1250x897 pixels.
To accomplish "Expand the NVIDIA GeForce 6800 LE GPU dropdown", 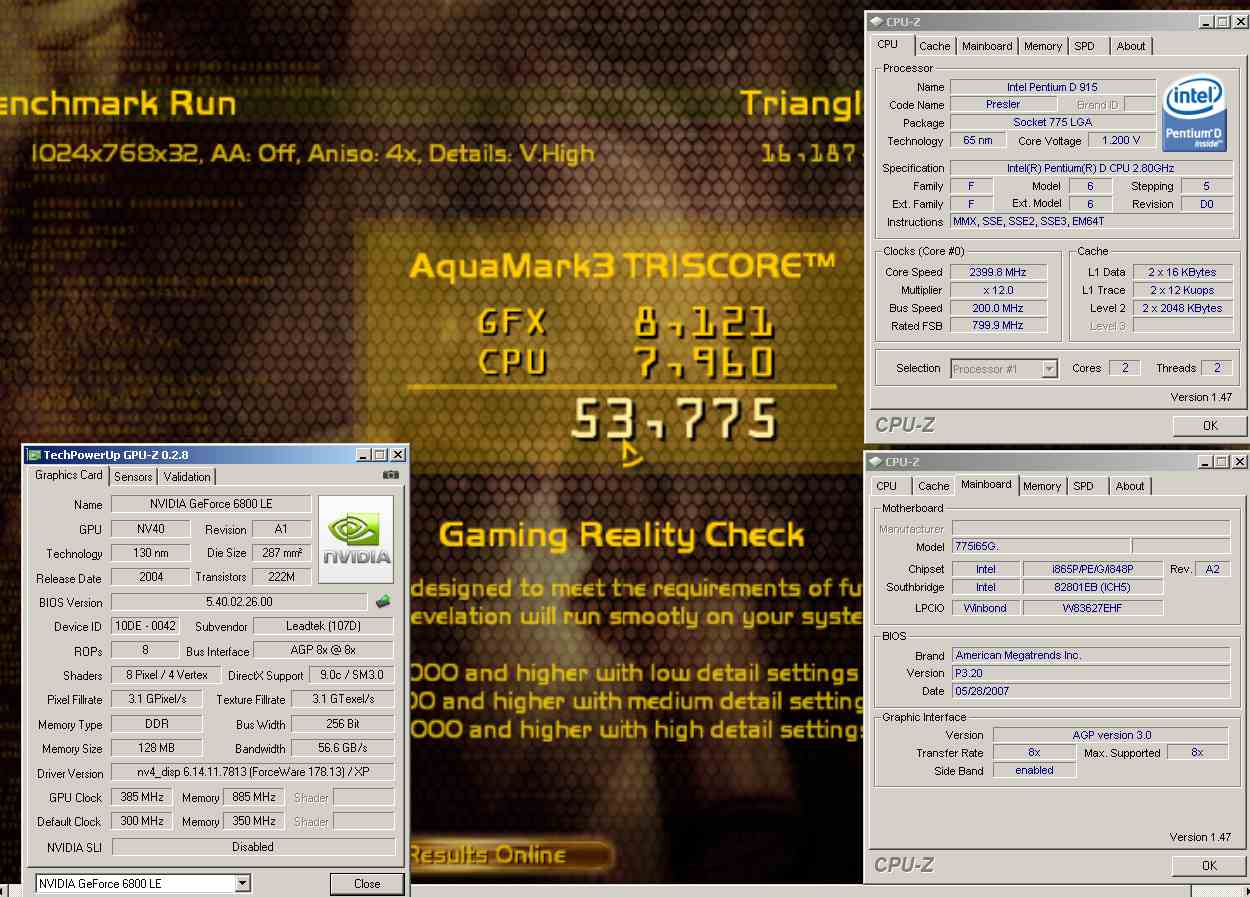I will pos(242,884).
